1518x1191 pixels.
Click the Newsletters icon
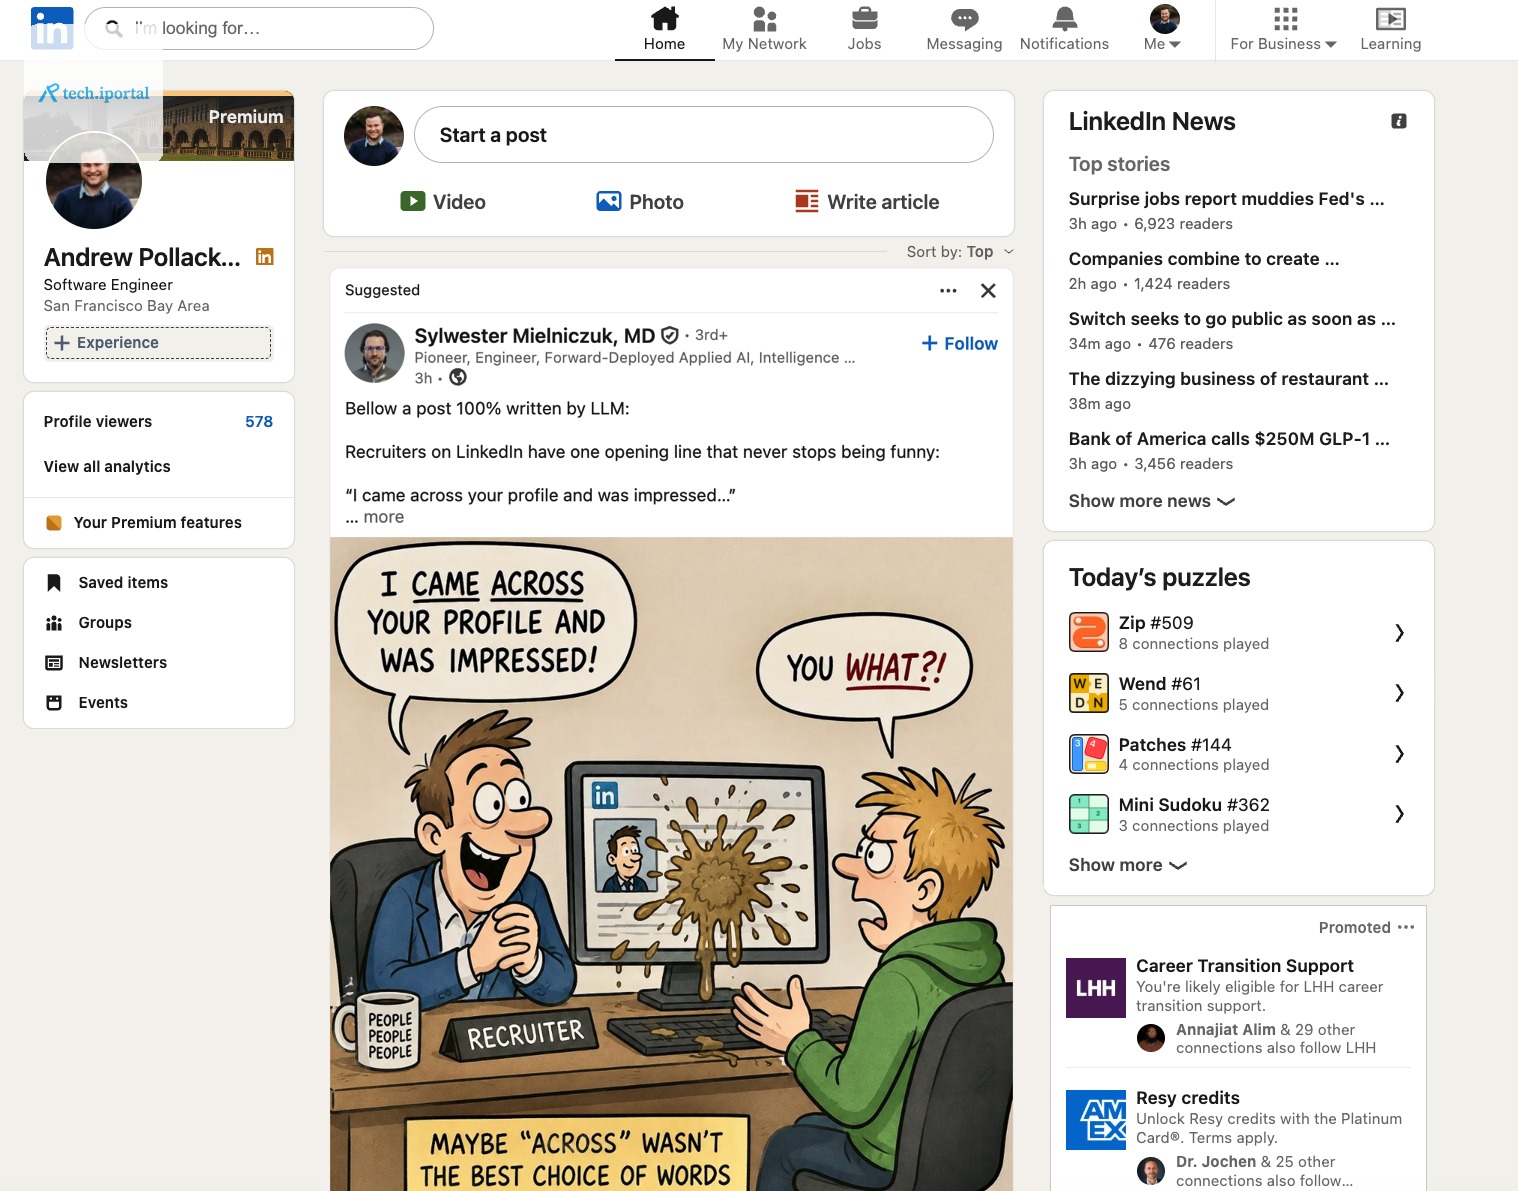click(x=54, y=663)
